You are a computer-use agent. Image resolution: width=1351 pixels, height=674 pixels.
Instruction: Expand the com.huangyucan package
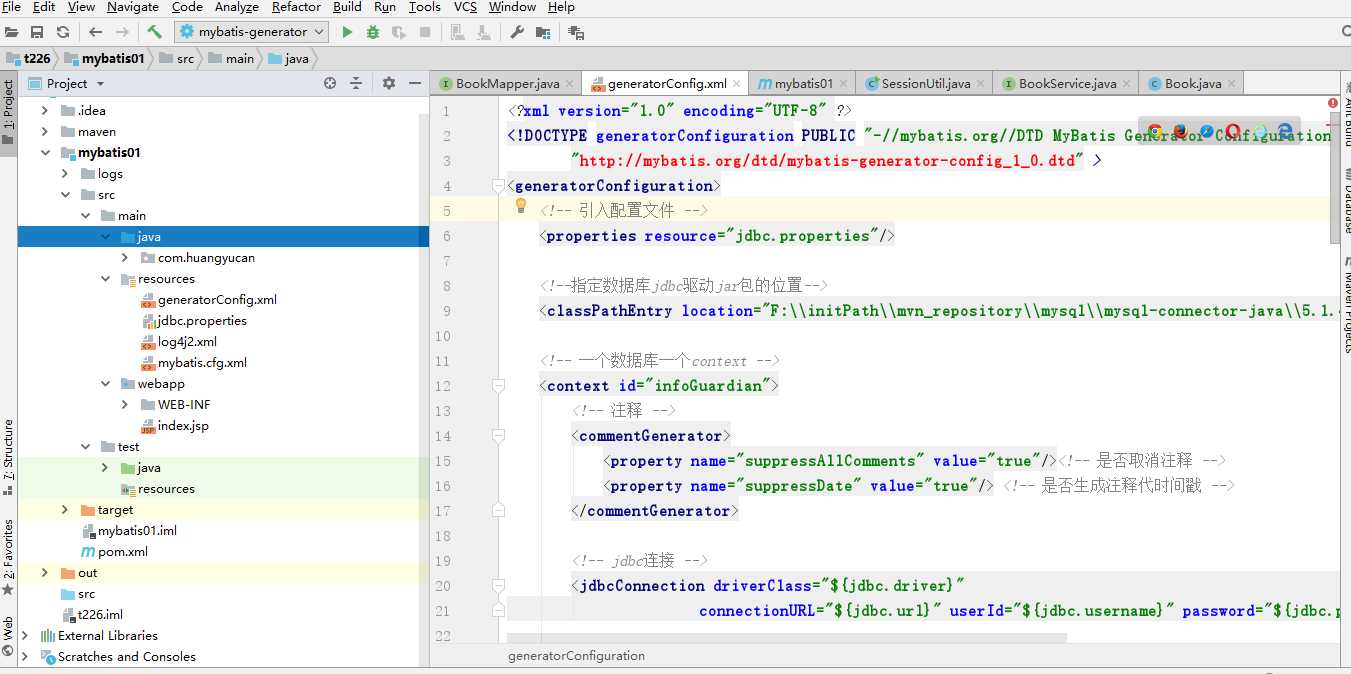click(125, 258)
